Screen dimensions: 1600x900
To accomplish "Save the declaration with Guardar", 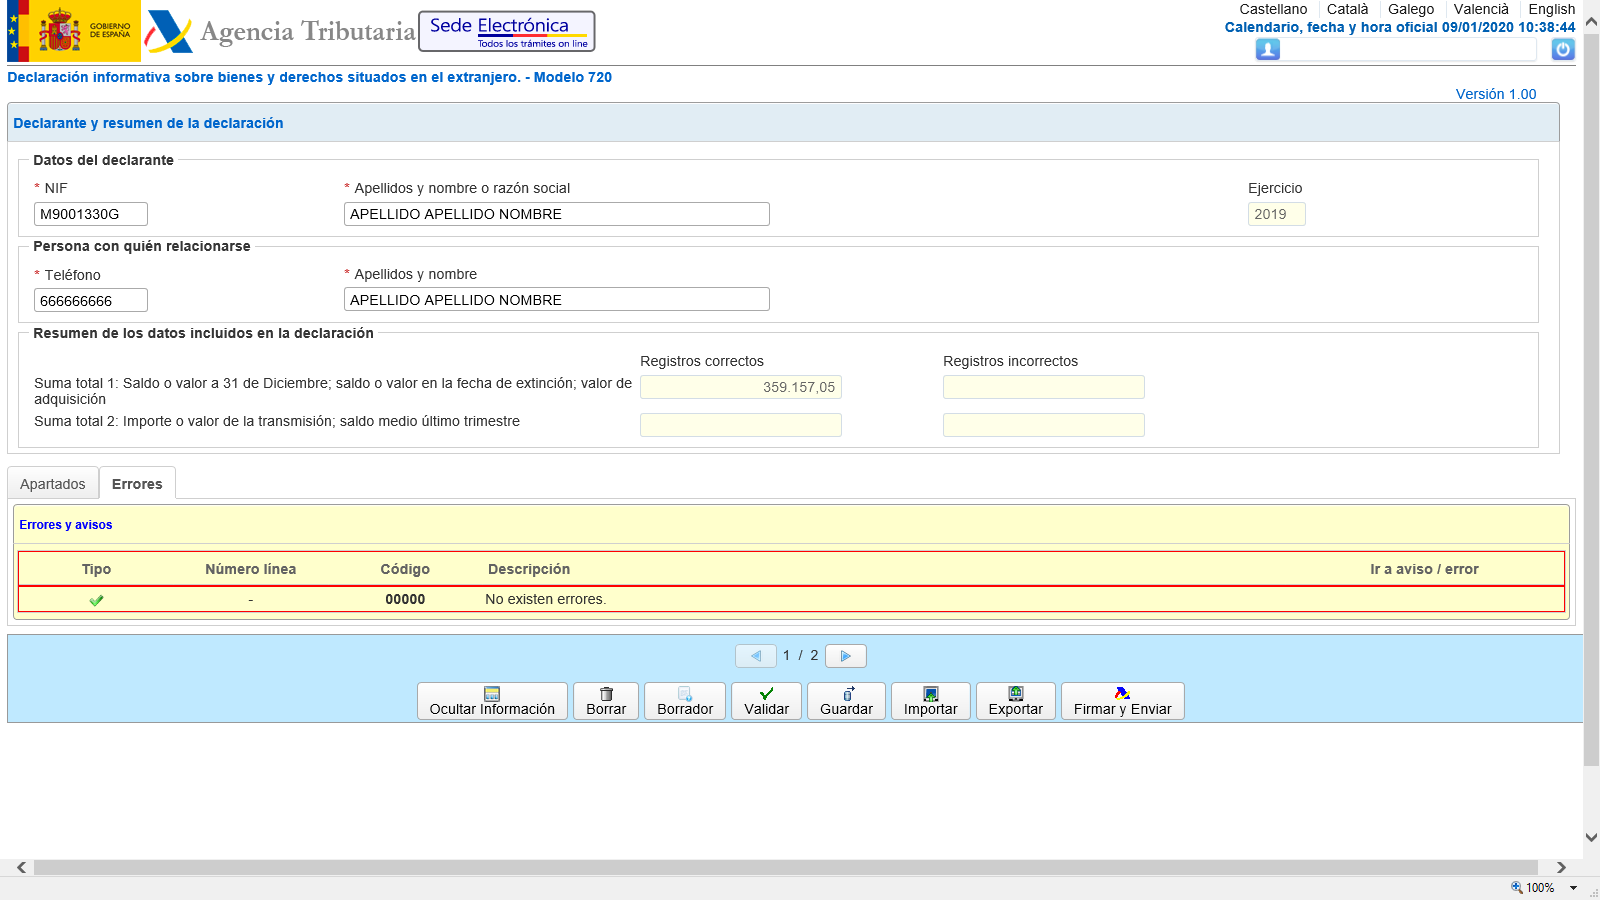I will pos(846,701).
